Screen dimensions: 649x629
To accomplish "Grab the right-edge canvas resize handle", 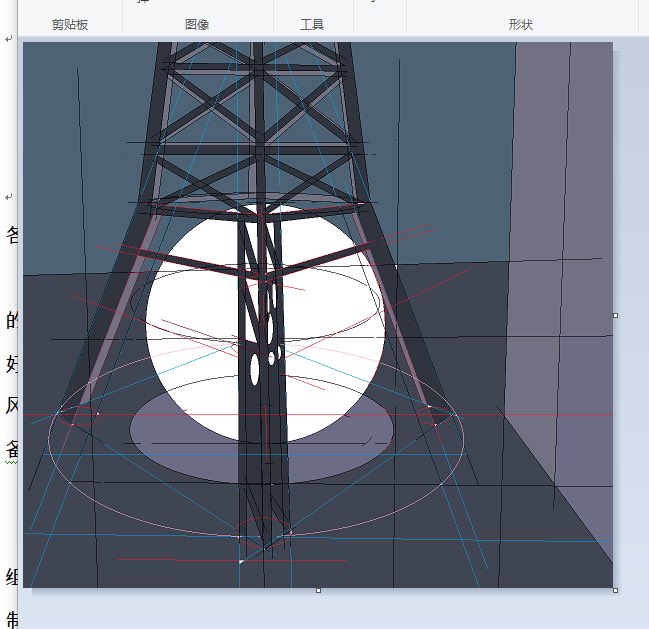I will coord(615,315).
